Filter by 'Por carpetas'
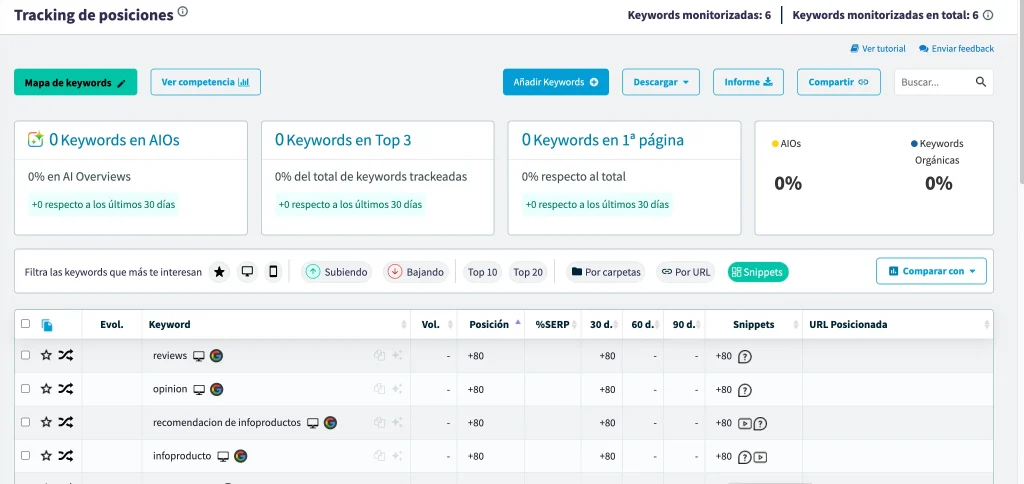The image size is (1024, 484). point(605,272)
